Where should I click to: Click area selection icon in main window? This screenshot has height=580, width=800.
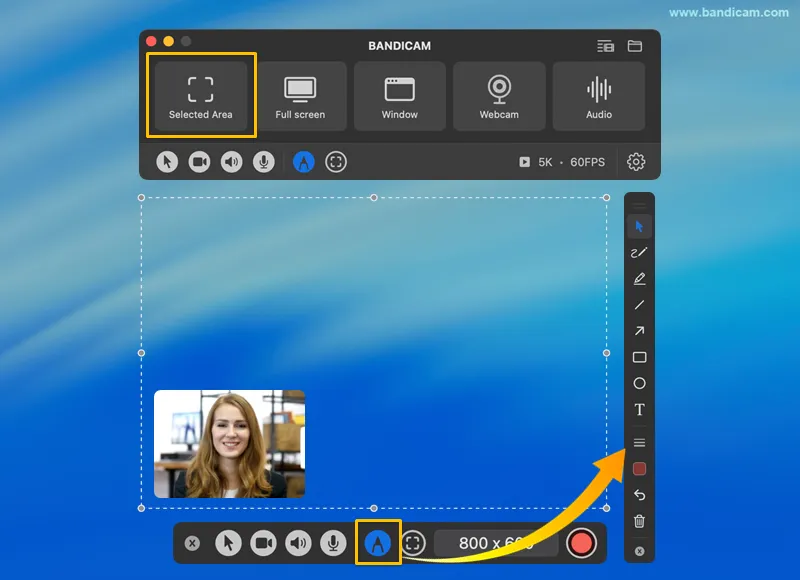click(336, 162)
